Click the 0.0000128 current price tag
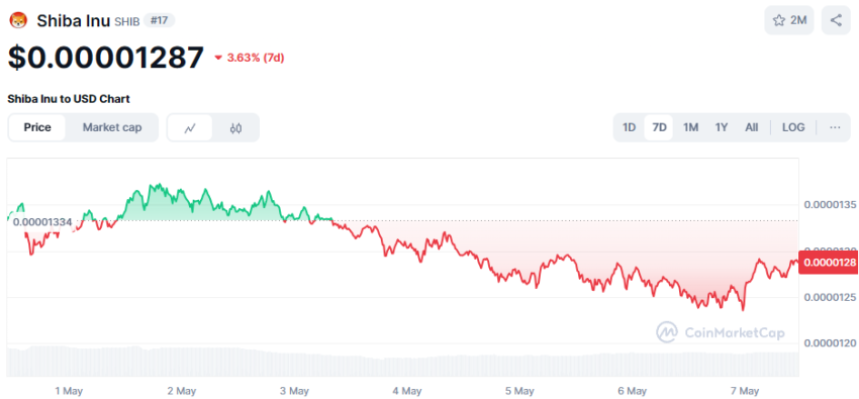 pyautogui.click(x=829, y=263)
